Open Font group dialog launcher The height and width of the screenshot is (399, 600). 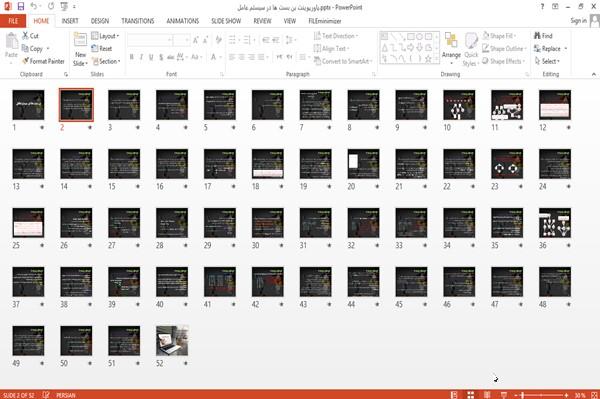[222, 75]
